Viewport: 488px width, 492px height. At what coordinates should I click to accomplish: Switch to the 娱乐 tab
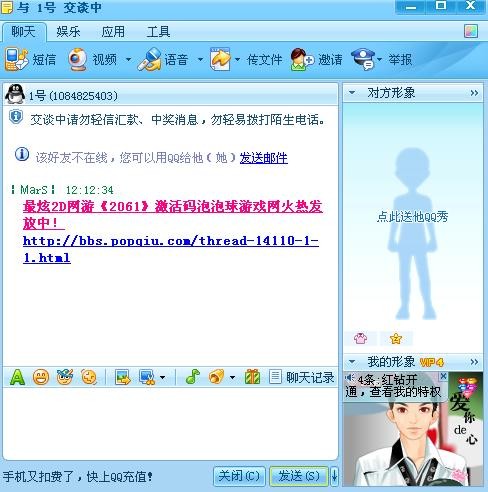point(68,32)
